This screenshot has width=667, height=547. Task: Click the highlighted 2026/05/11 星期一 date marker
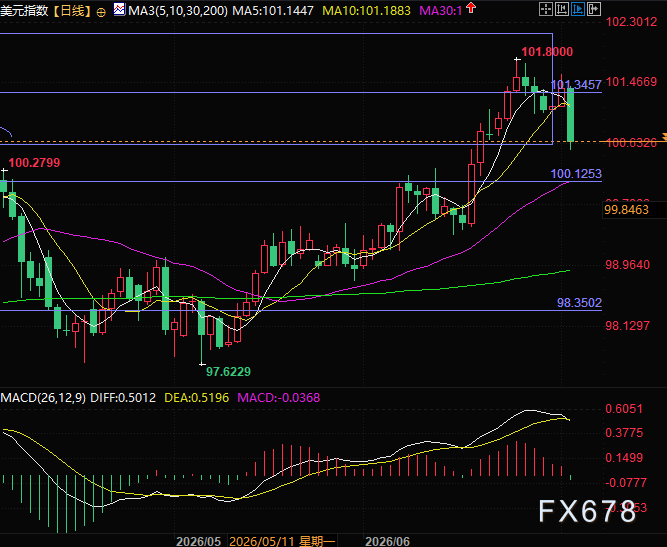282,541
